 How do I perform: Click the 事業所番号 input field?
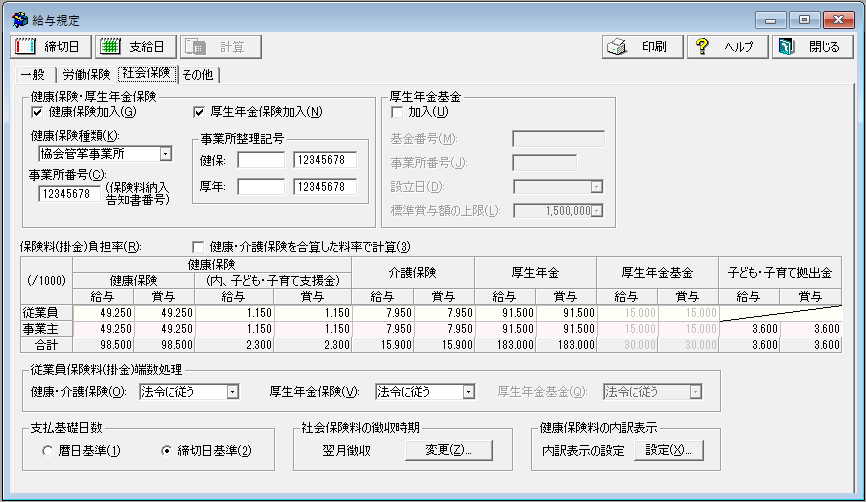(x=70, y=194)
